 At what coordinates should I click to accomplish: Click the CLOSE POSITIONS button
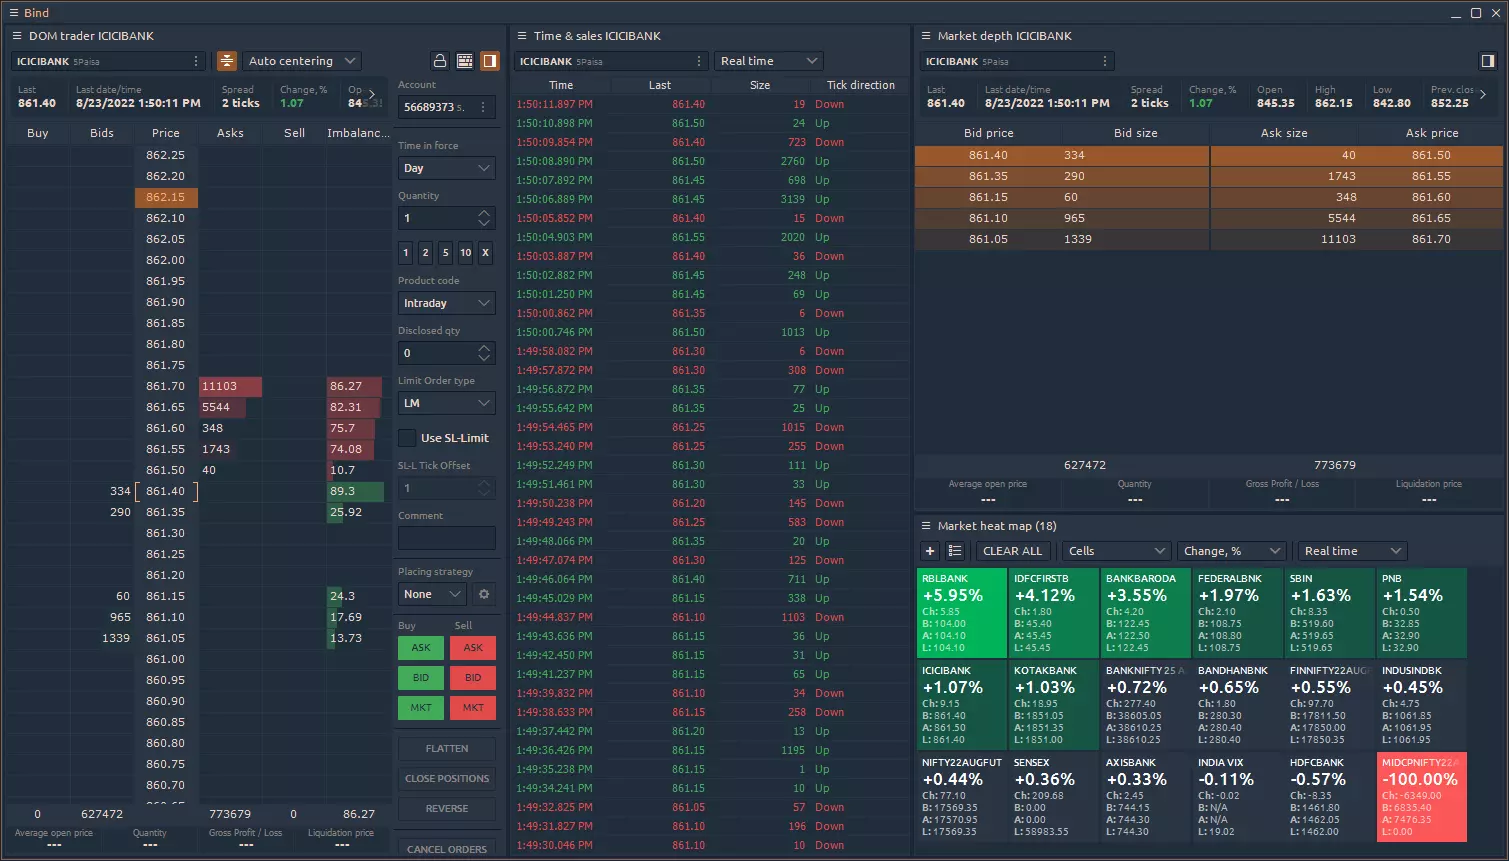[x=447, y=779]
